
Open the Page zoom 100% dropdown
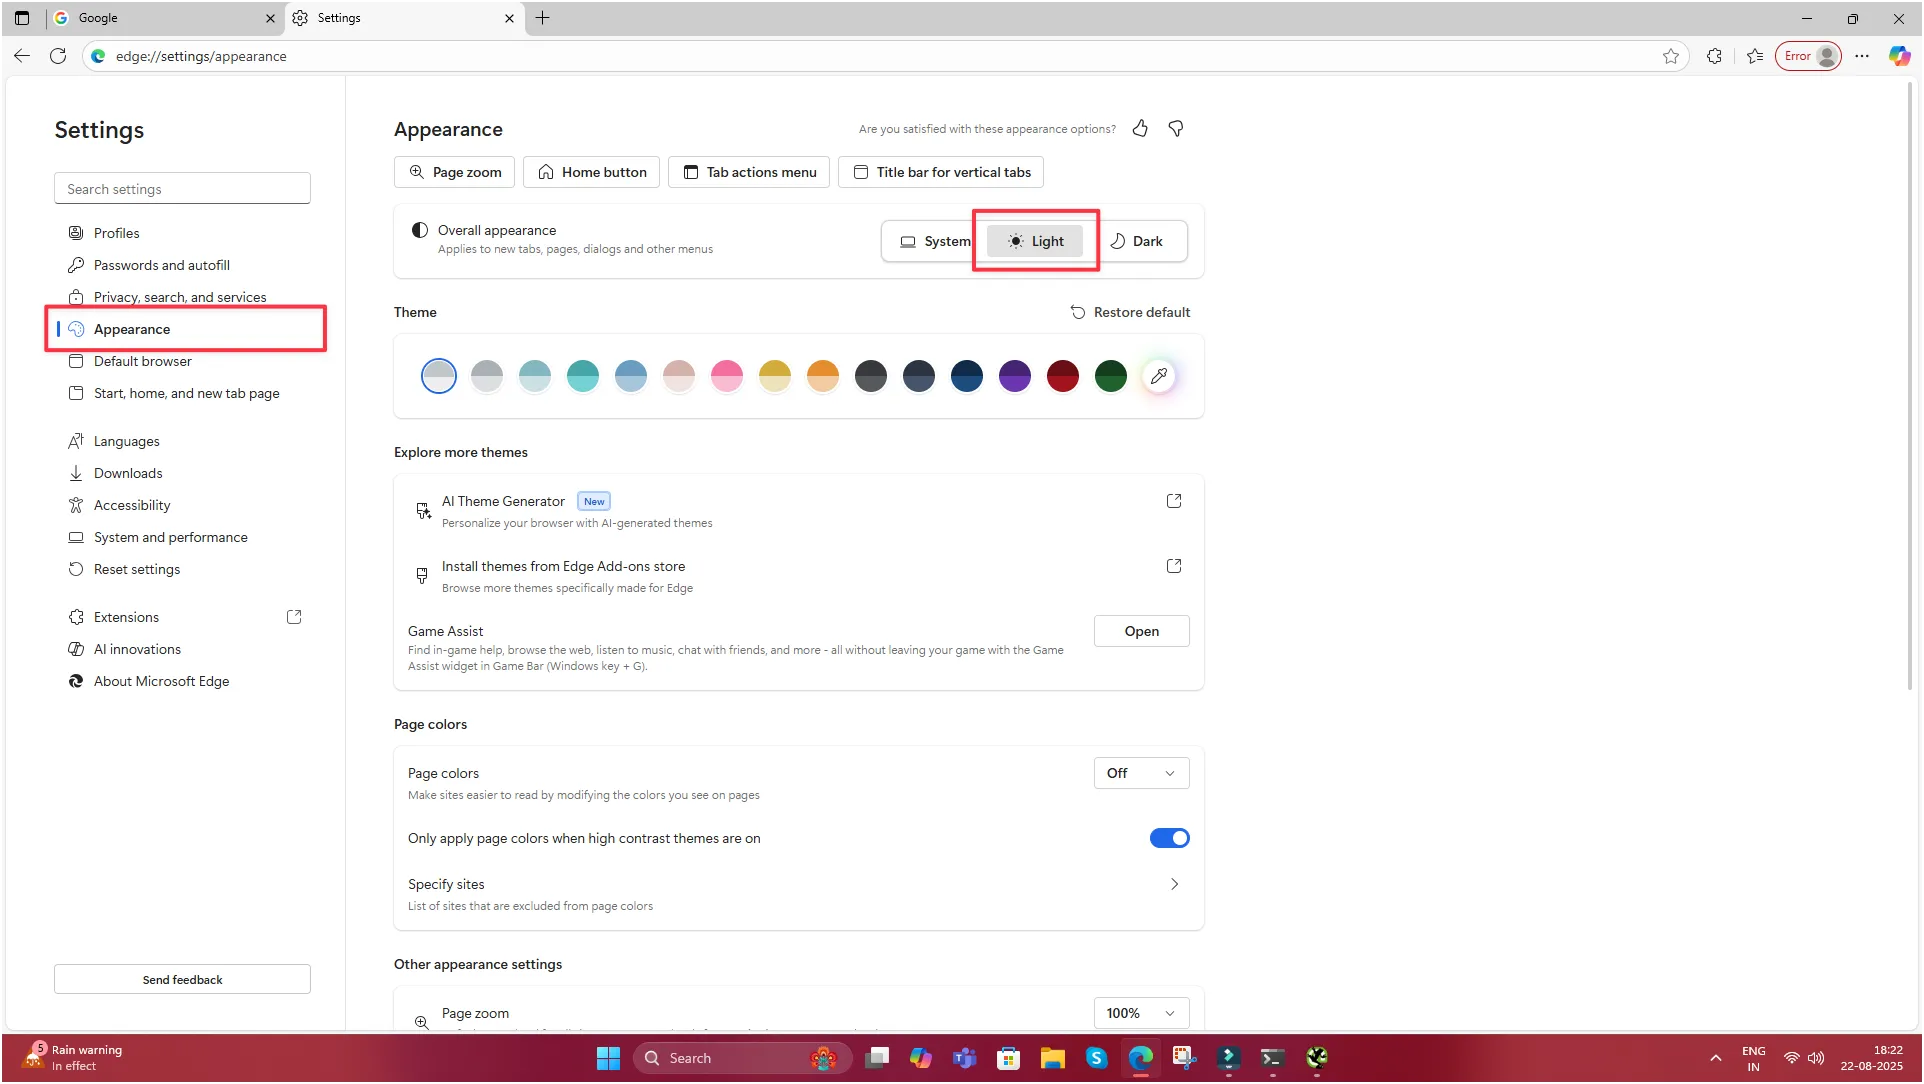click(x=1141, y=1013)
